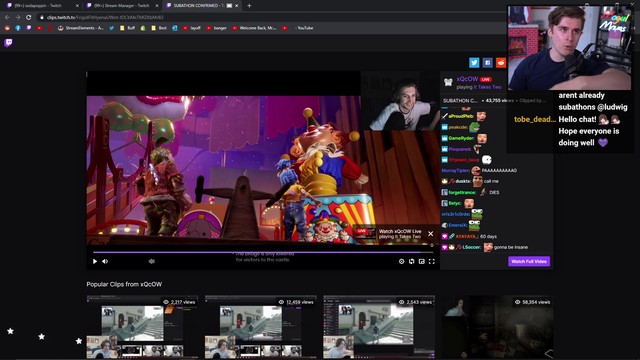Click Watch Full Video button
Screen dimensions: 640x360
click(x=529, y=261)
